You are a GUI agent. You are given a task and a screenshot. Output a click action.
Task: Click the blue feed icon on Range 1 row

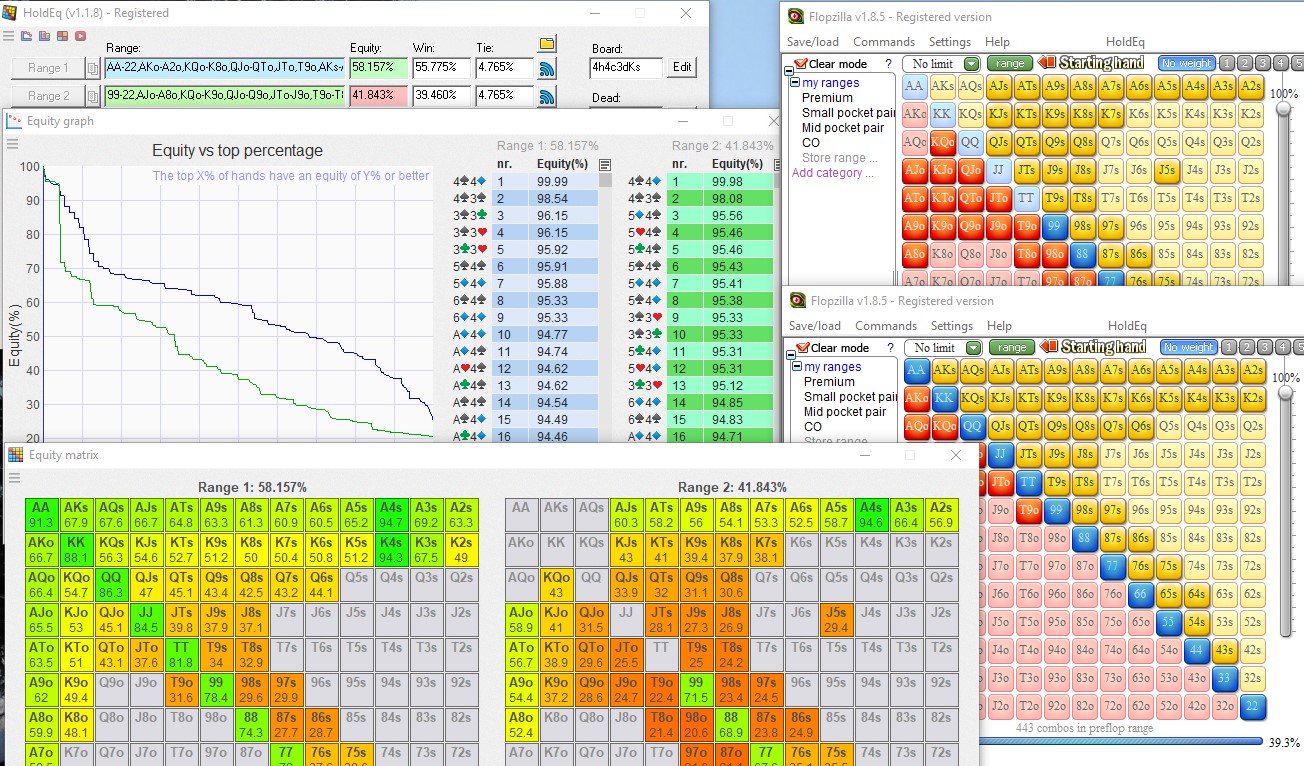pyautogui.click(x=547, y=69)
